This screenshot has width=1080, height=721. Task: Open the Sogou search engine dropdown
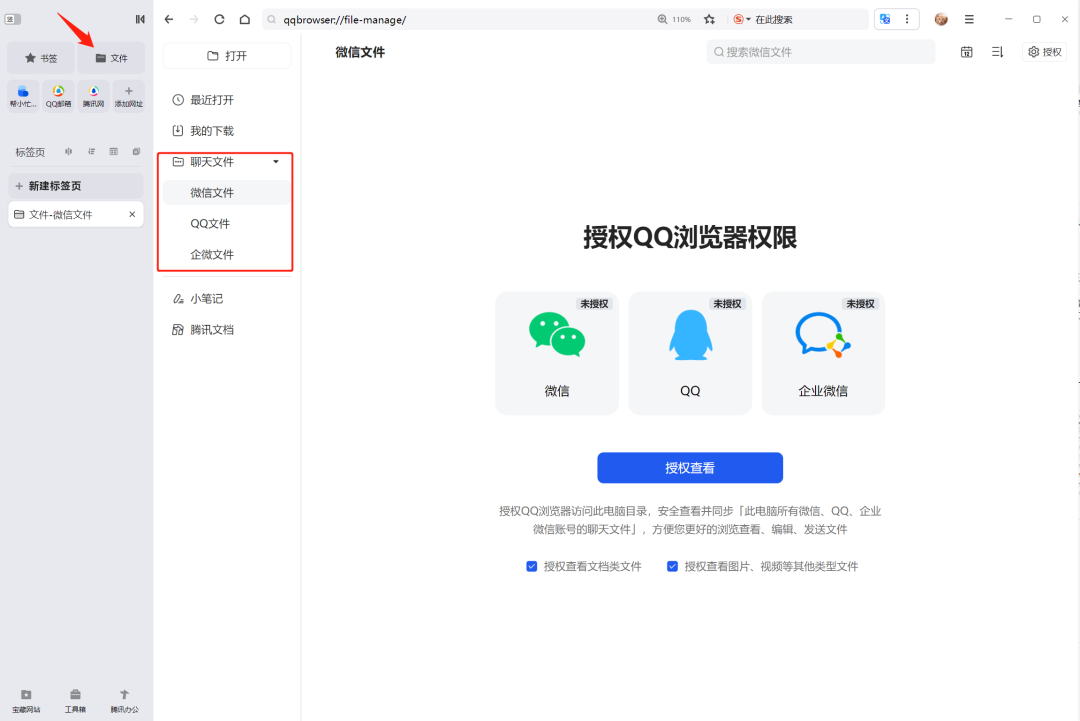point(741,19)
